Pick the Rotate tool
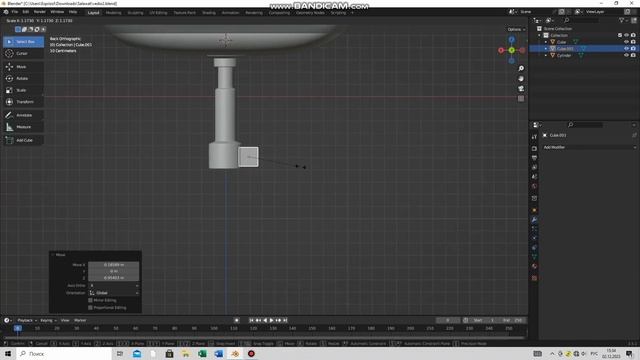Viewport: 640px width, 360px height. coord(24,78)
